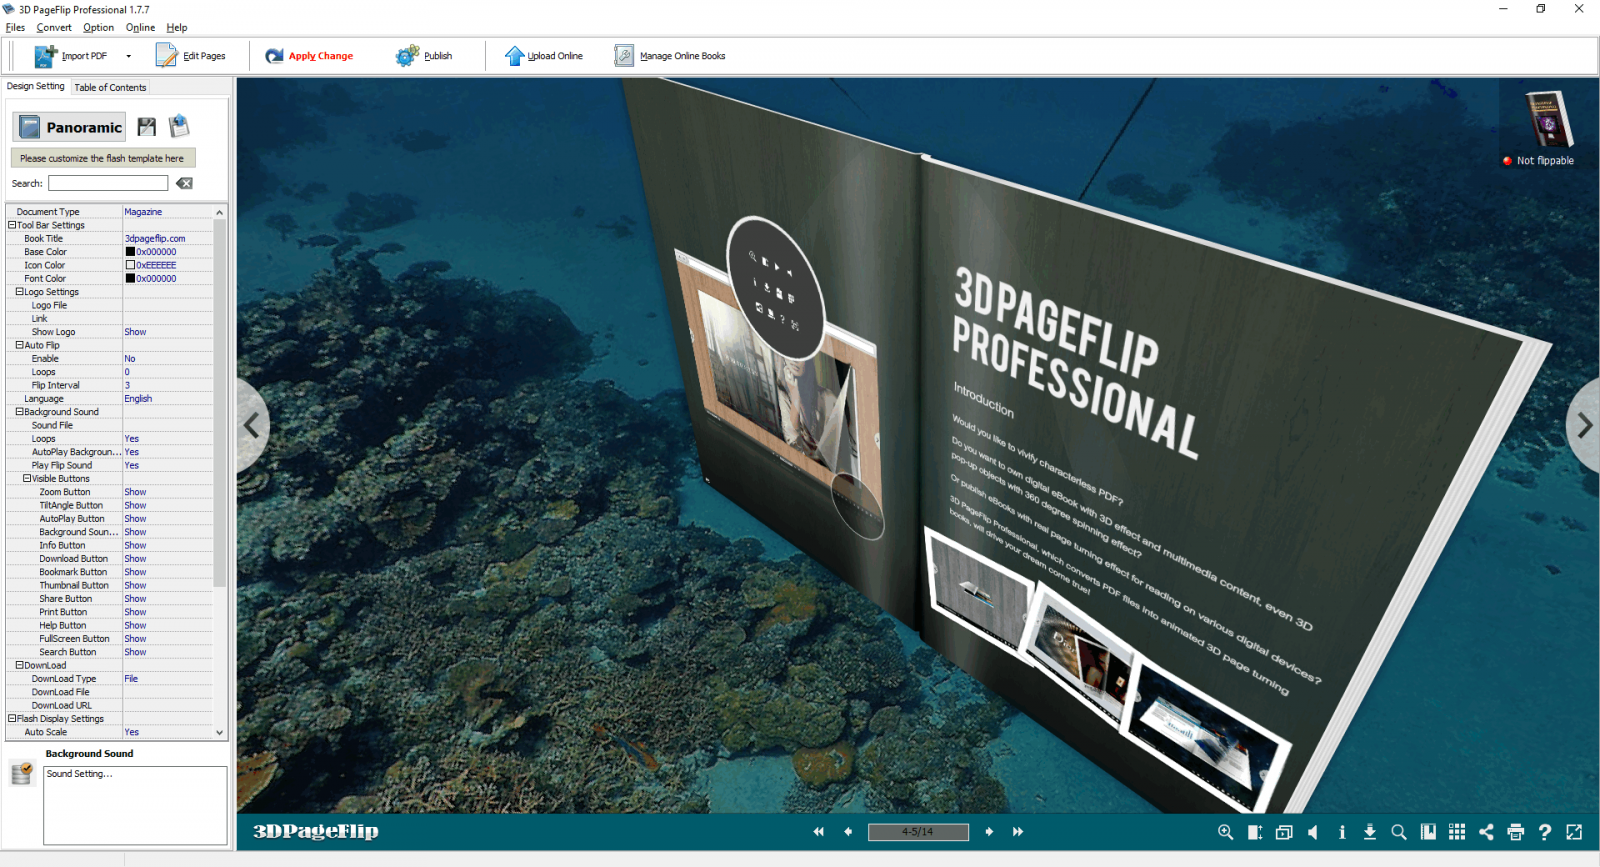Screen dimensions: 1600x867
Task: Select the Book Title value 3dpageflip.com
Action: coord(155,239)
